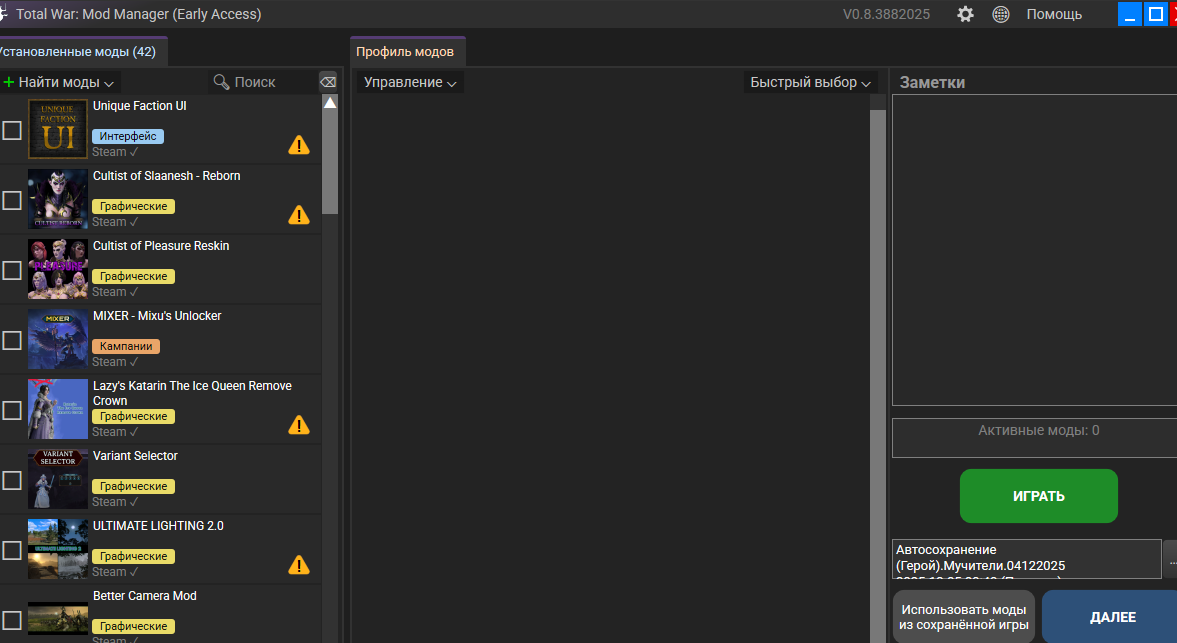Click the Интерфейс tag on Unique Faction UI

point(128,137)
